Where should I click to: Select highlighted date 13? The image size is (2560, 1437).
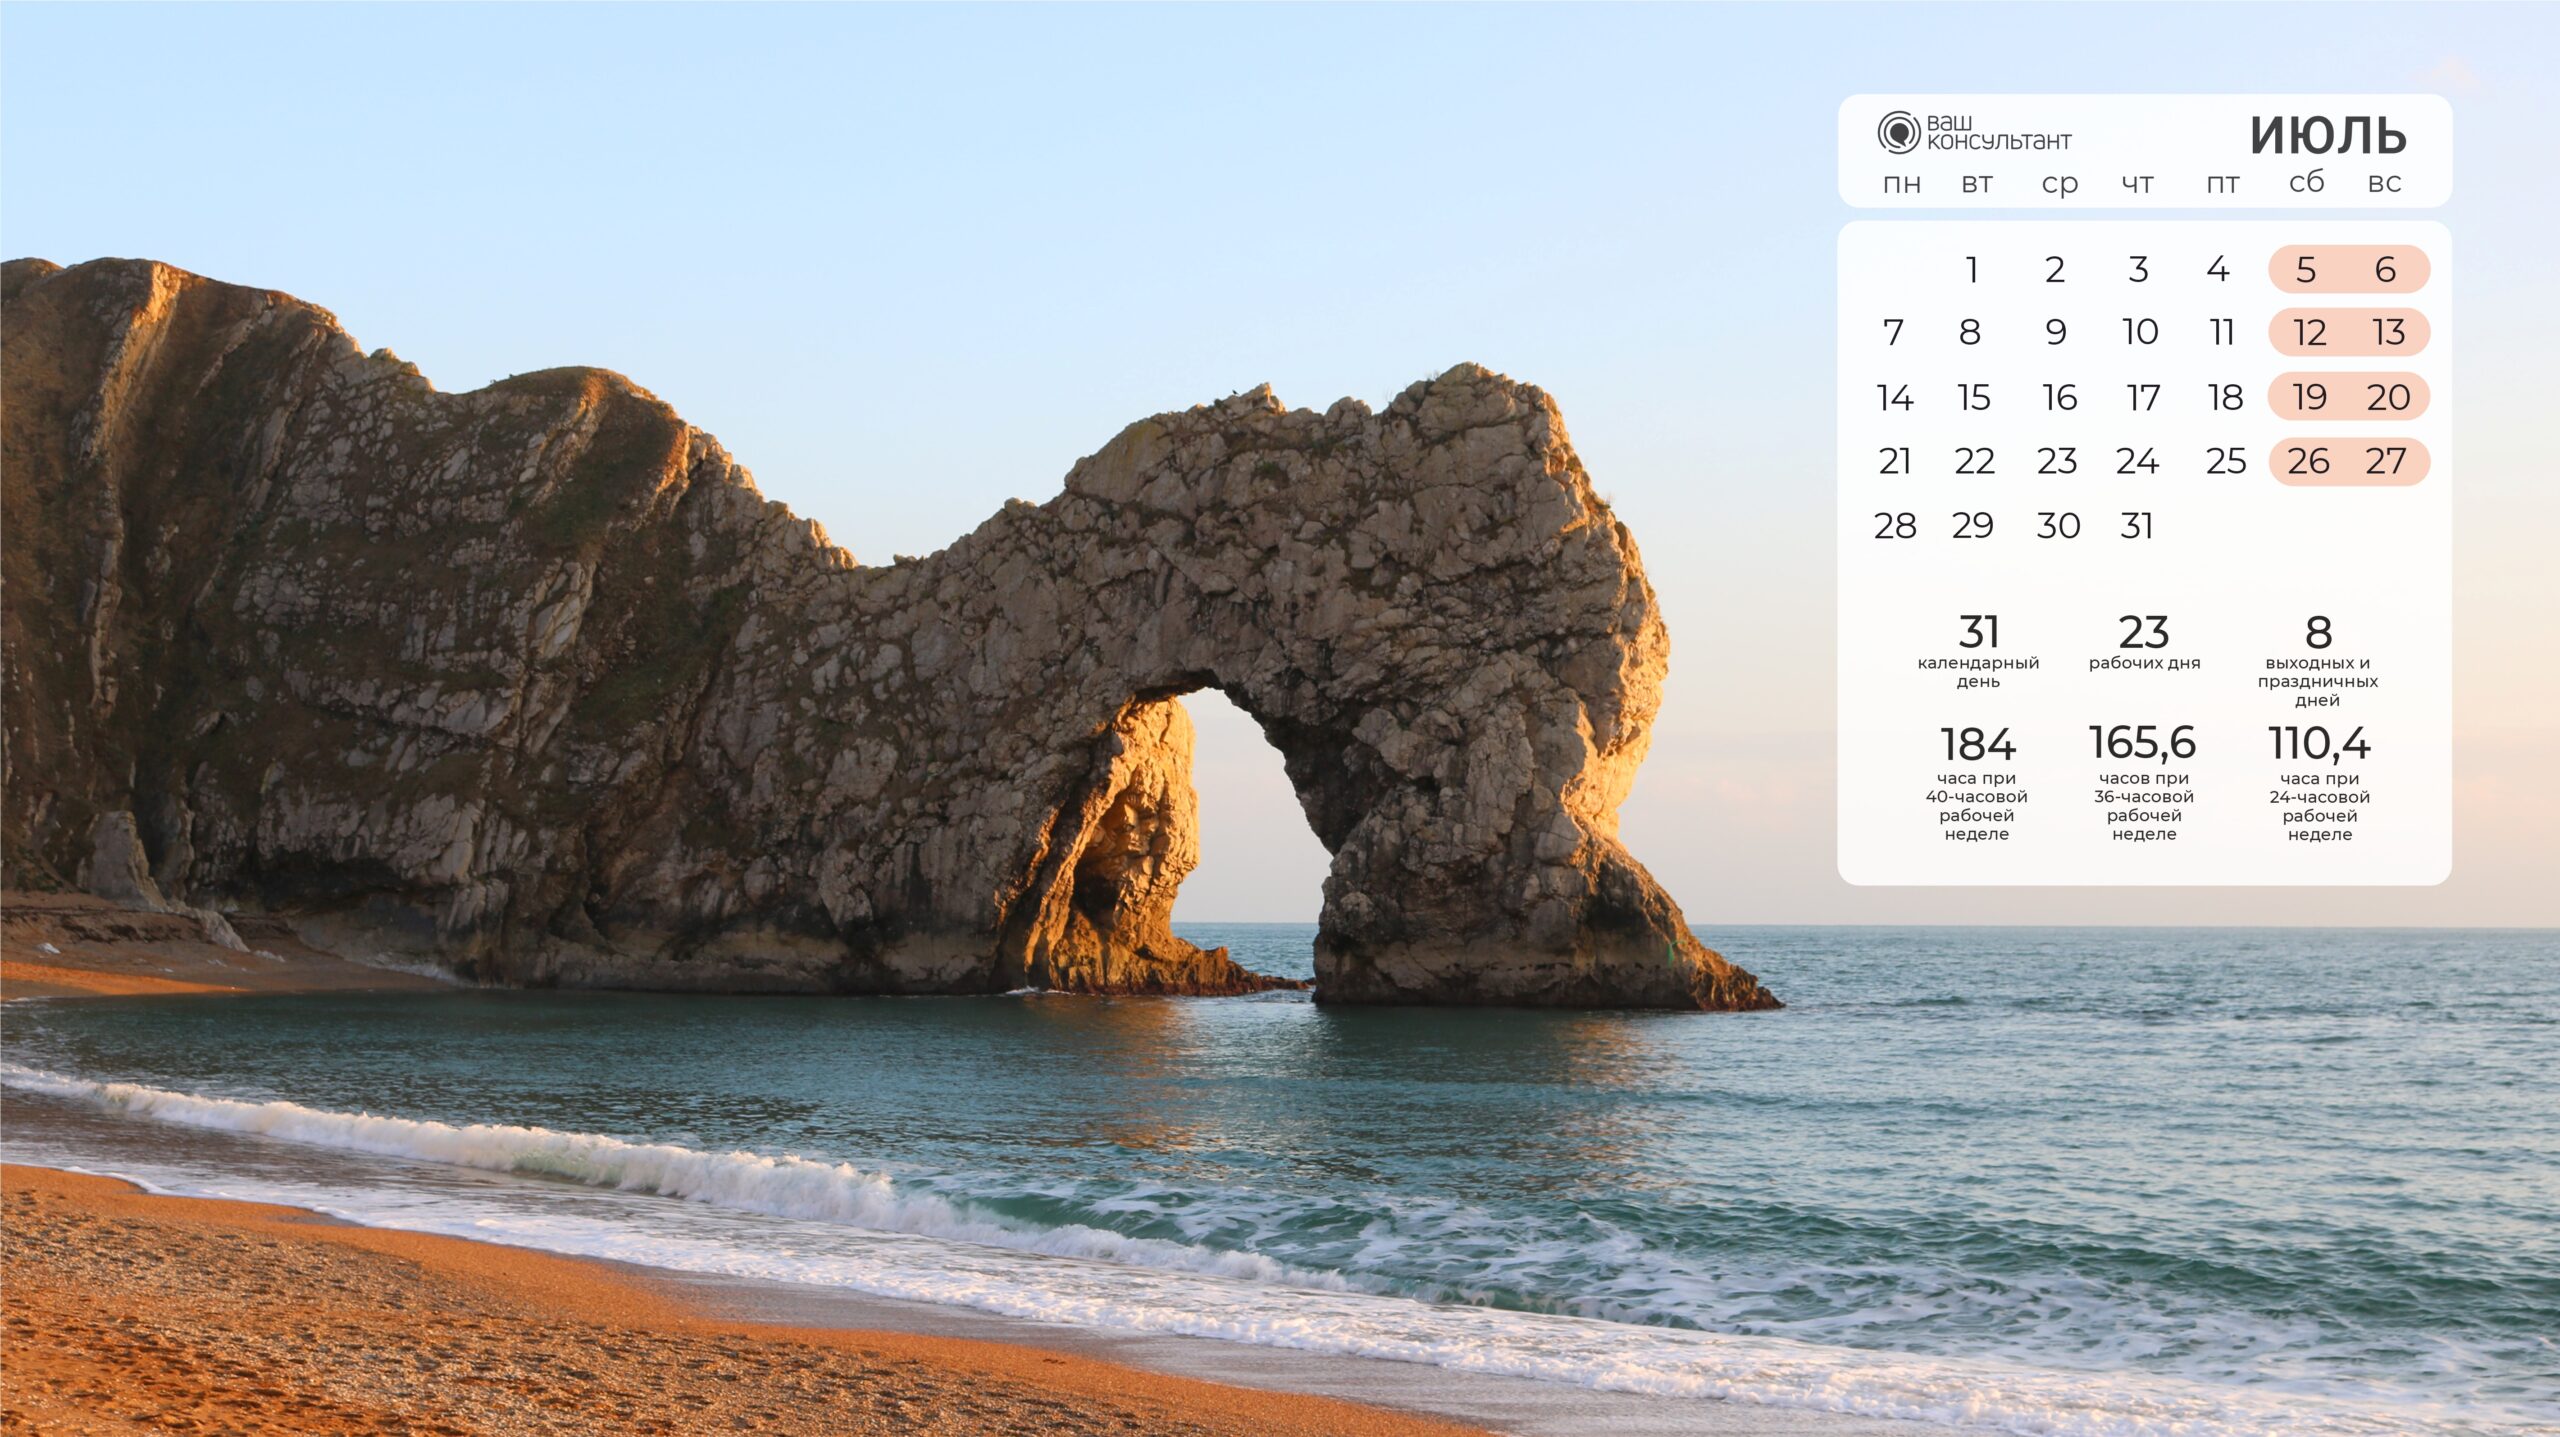coord(2389,333)
